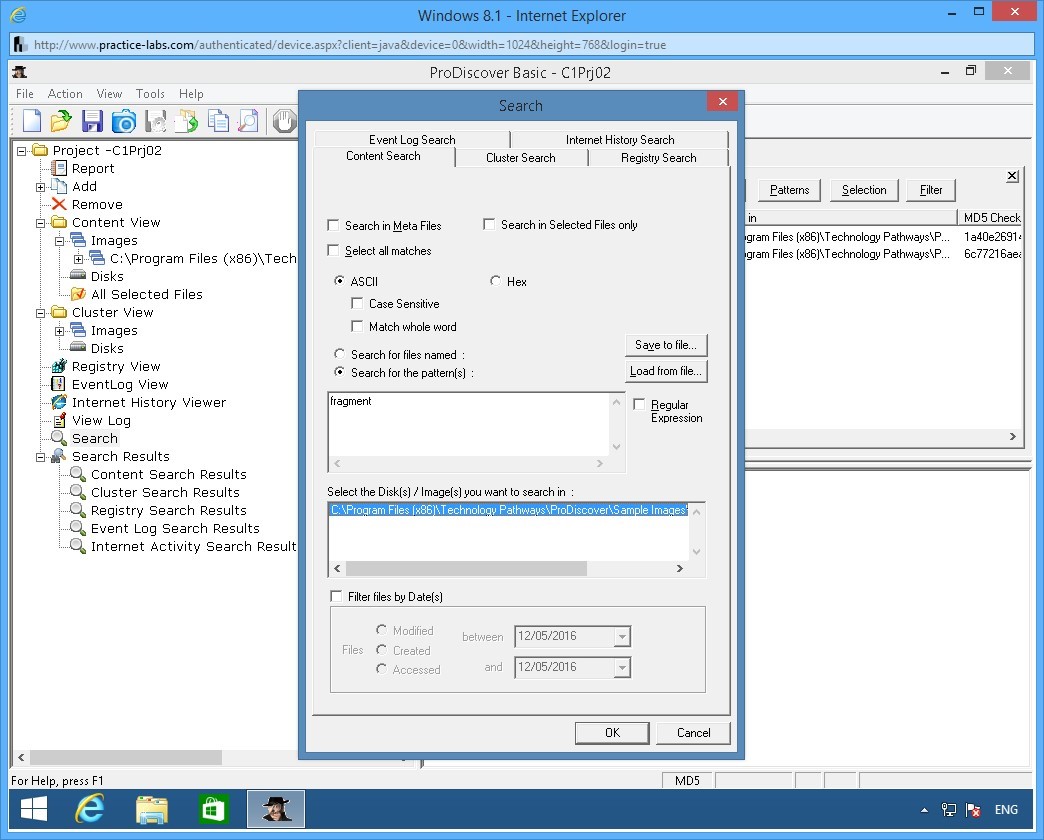Switch to the Registry Search tab
The height and width of the screenshot is (840, 1044).
pyautogui.click(x=658, y=158)
